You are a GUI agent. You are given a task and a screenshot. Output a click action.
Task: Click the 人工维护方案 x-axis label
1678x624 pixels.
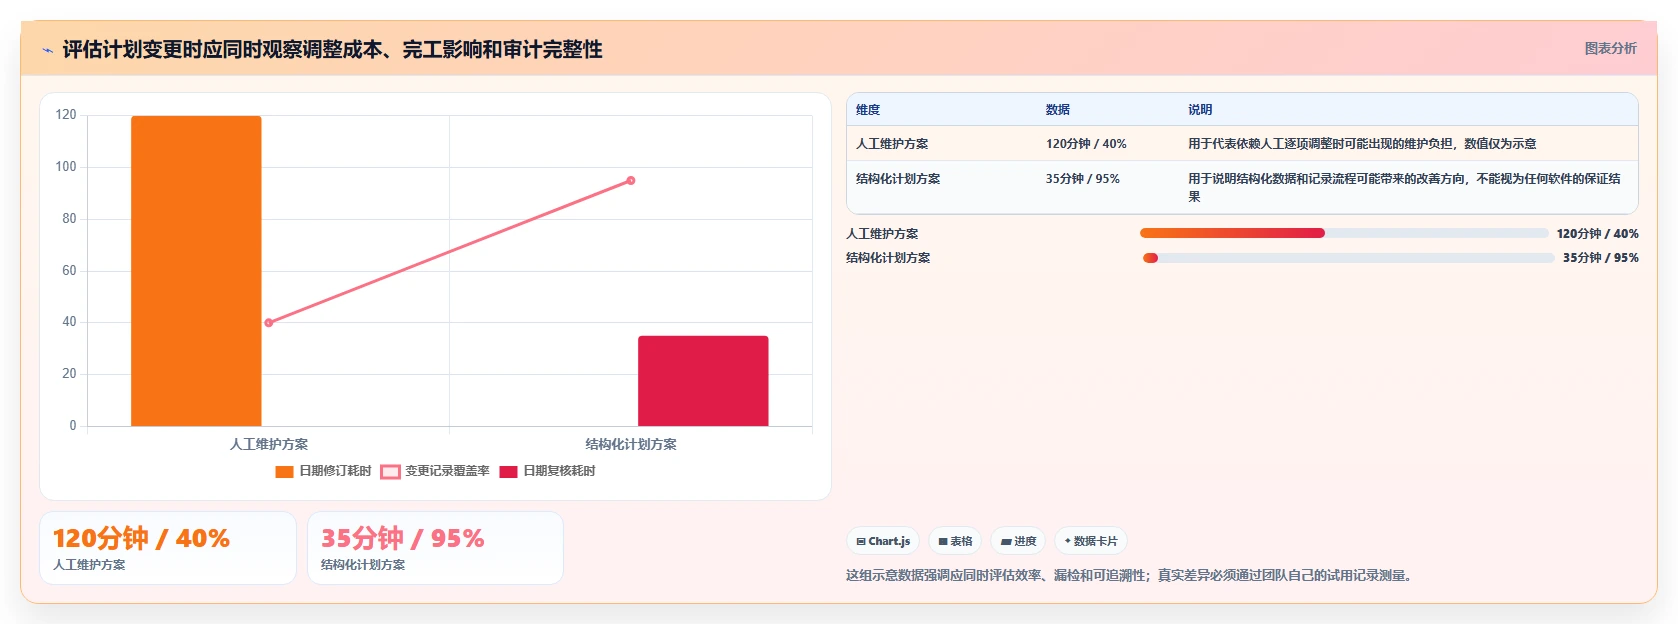click(x=269, y=444)
